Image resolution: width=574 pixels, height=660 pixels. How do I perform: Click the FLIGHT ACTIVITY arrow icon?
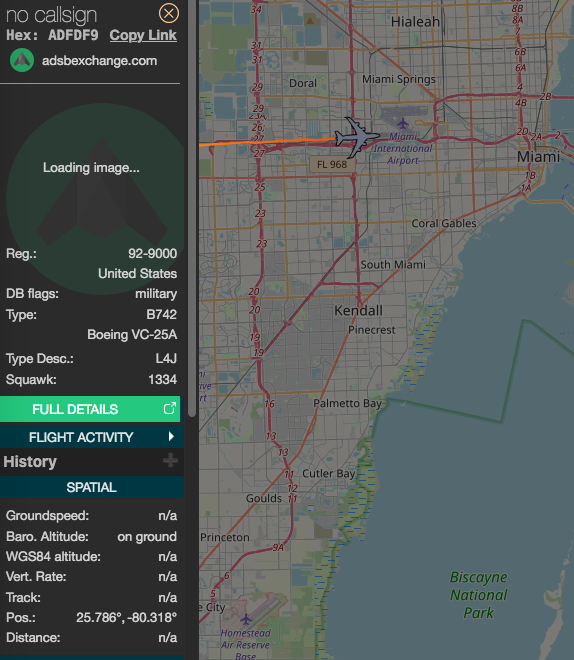[171, 436]
